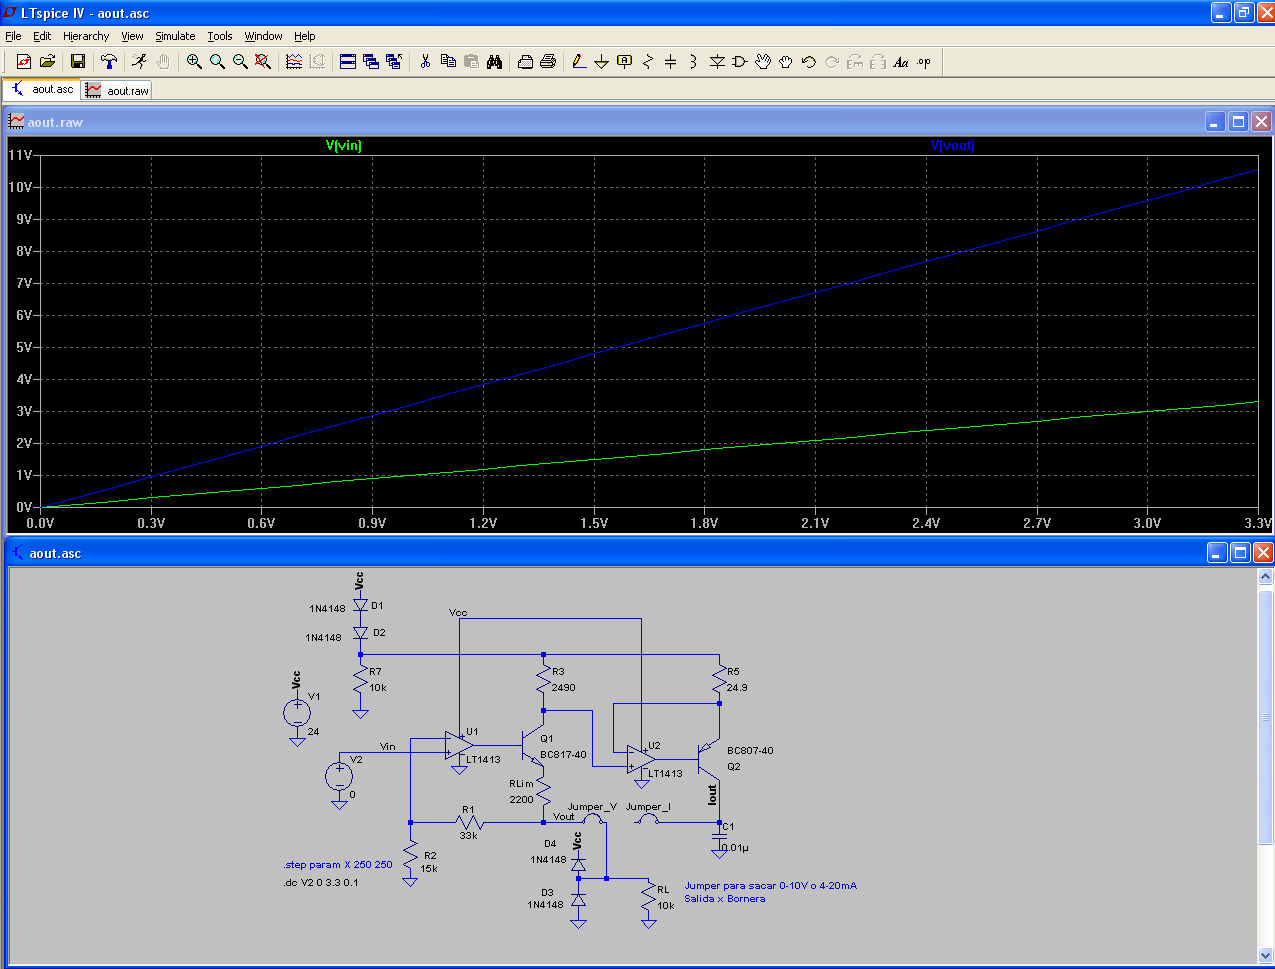Click the V(vout) trace label
Viewport: 1275px width, 969px height.
[952, 145]
